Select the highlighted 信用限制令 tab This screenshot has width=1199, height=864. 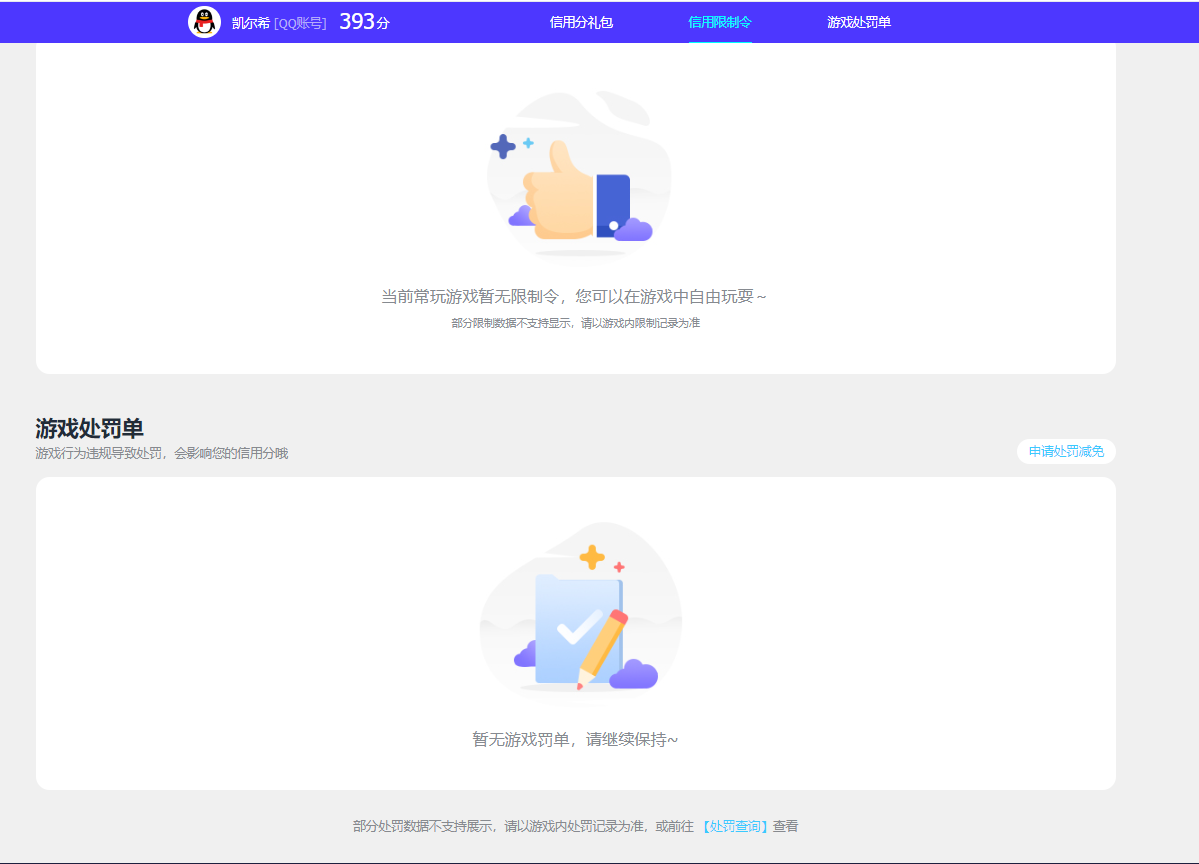coord(720,21)
